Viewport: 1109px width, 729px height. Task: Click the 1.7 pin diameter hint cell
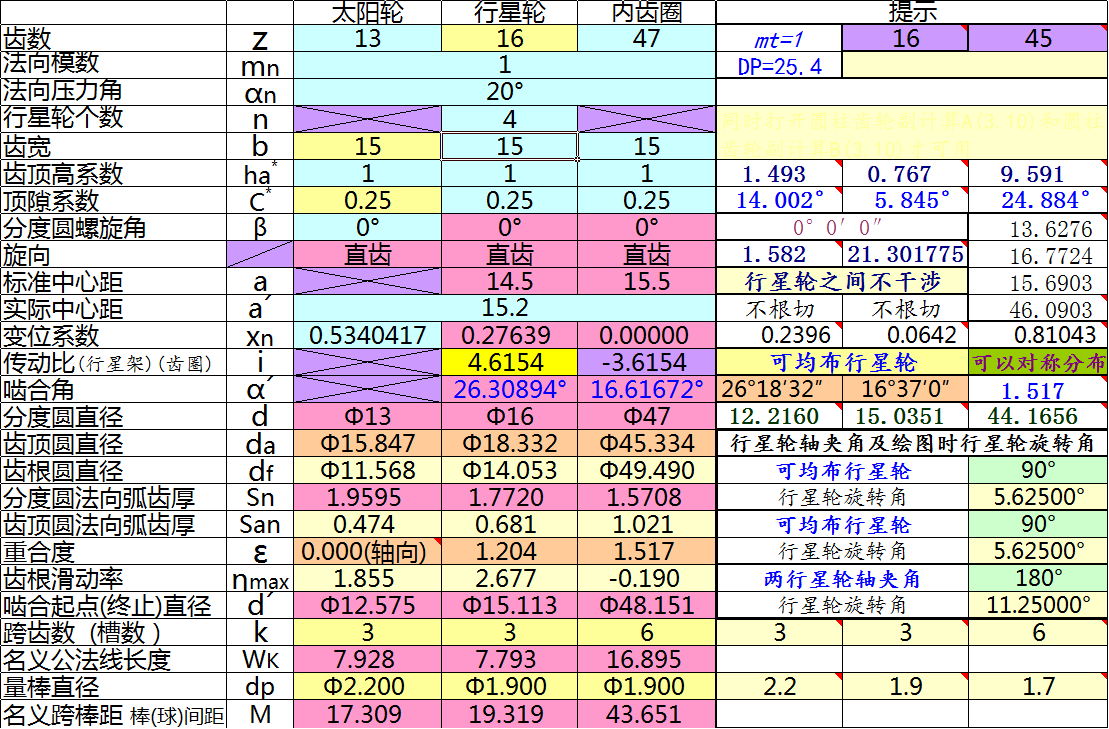[x=1038, y=686]
